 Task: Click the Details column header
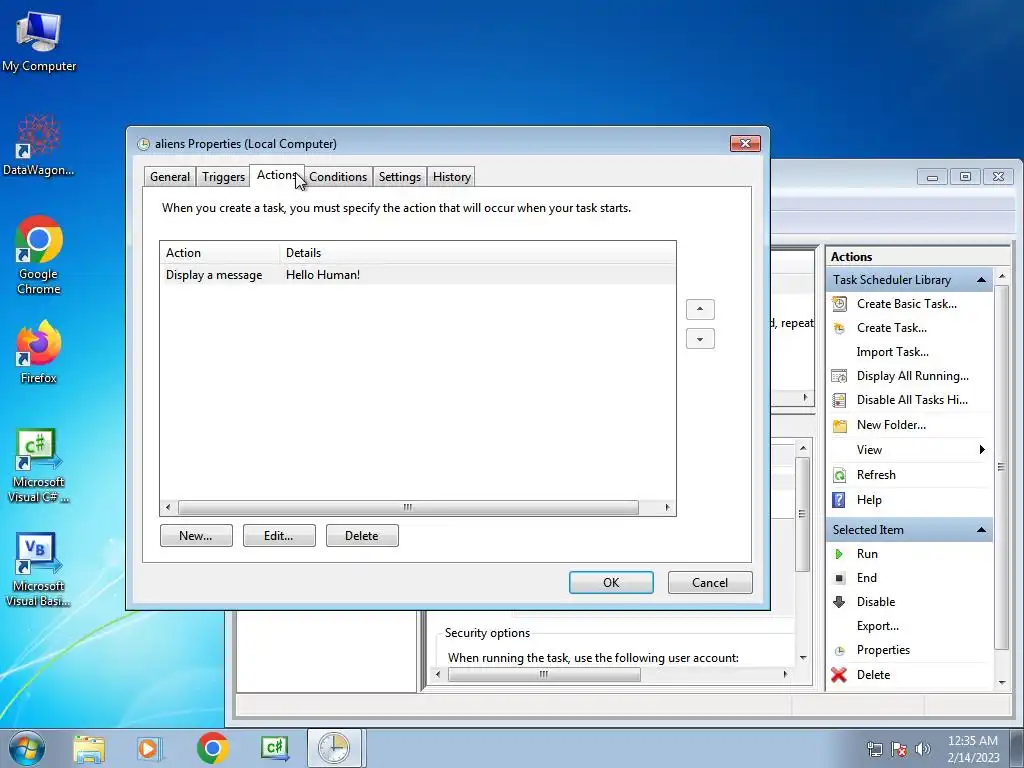click(477, 253)
